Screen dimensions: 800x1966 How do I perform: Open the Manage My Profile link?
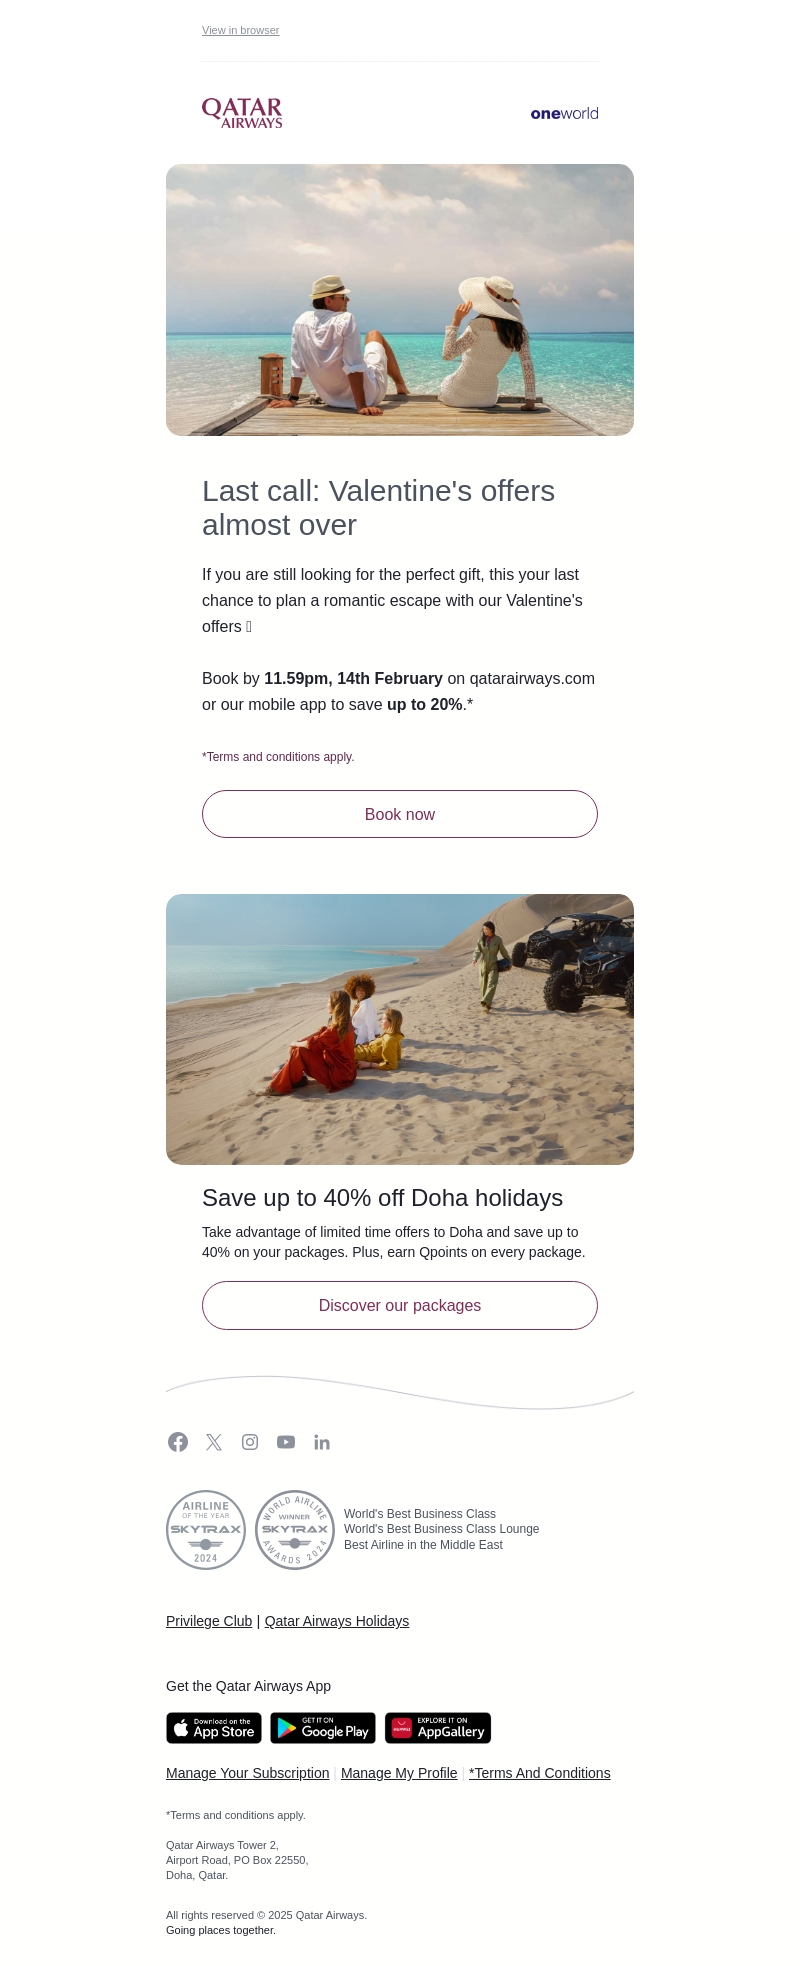[399, 1773]
